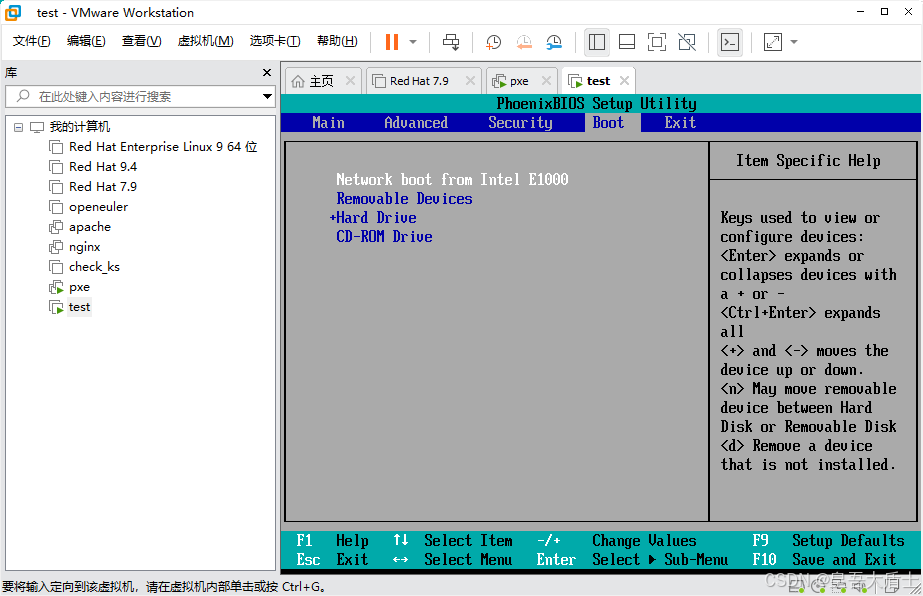This screenshot has height=596, width=923.
Task: Switch to Unity mode icon
Action: [x=687, y=42]
